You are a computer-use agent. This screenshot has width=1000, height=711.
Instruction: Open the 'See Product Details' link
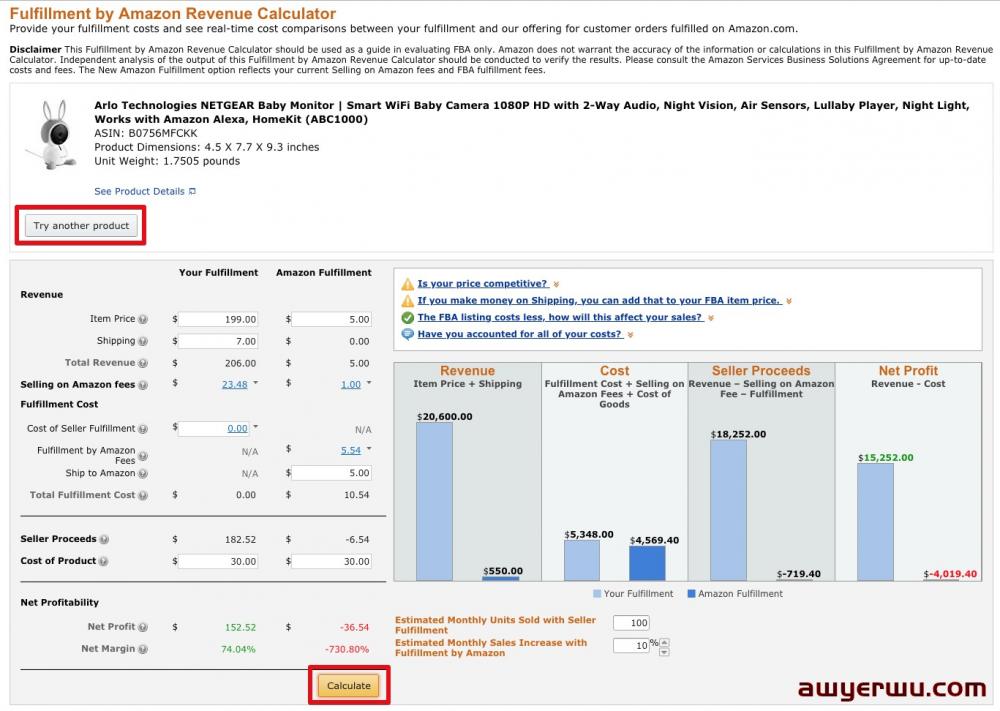pyautogui.click(x=139, y=191)
